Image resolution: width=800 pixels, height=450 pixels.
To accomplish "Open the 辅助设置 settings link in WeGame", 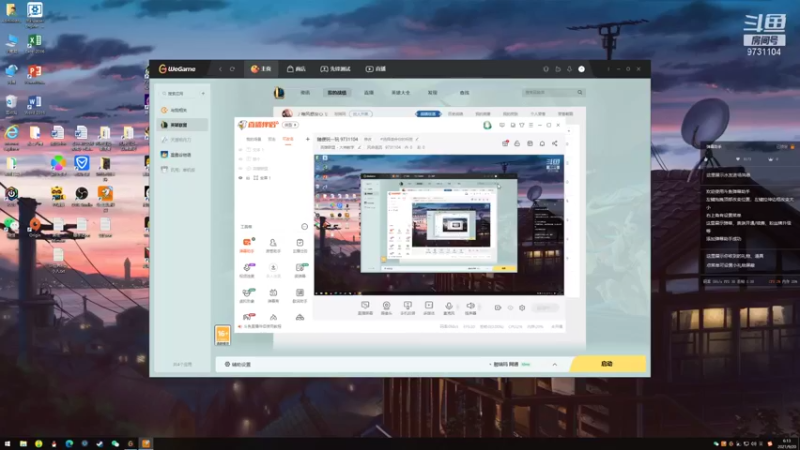I will coord(238,364).
